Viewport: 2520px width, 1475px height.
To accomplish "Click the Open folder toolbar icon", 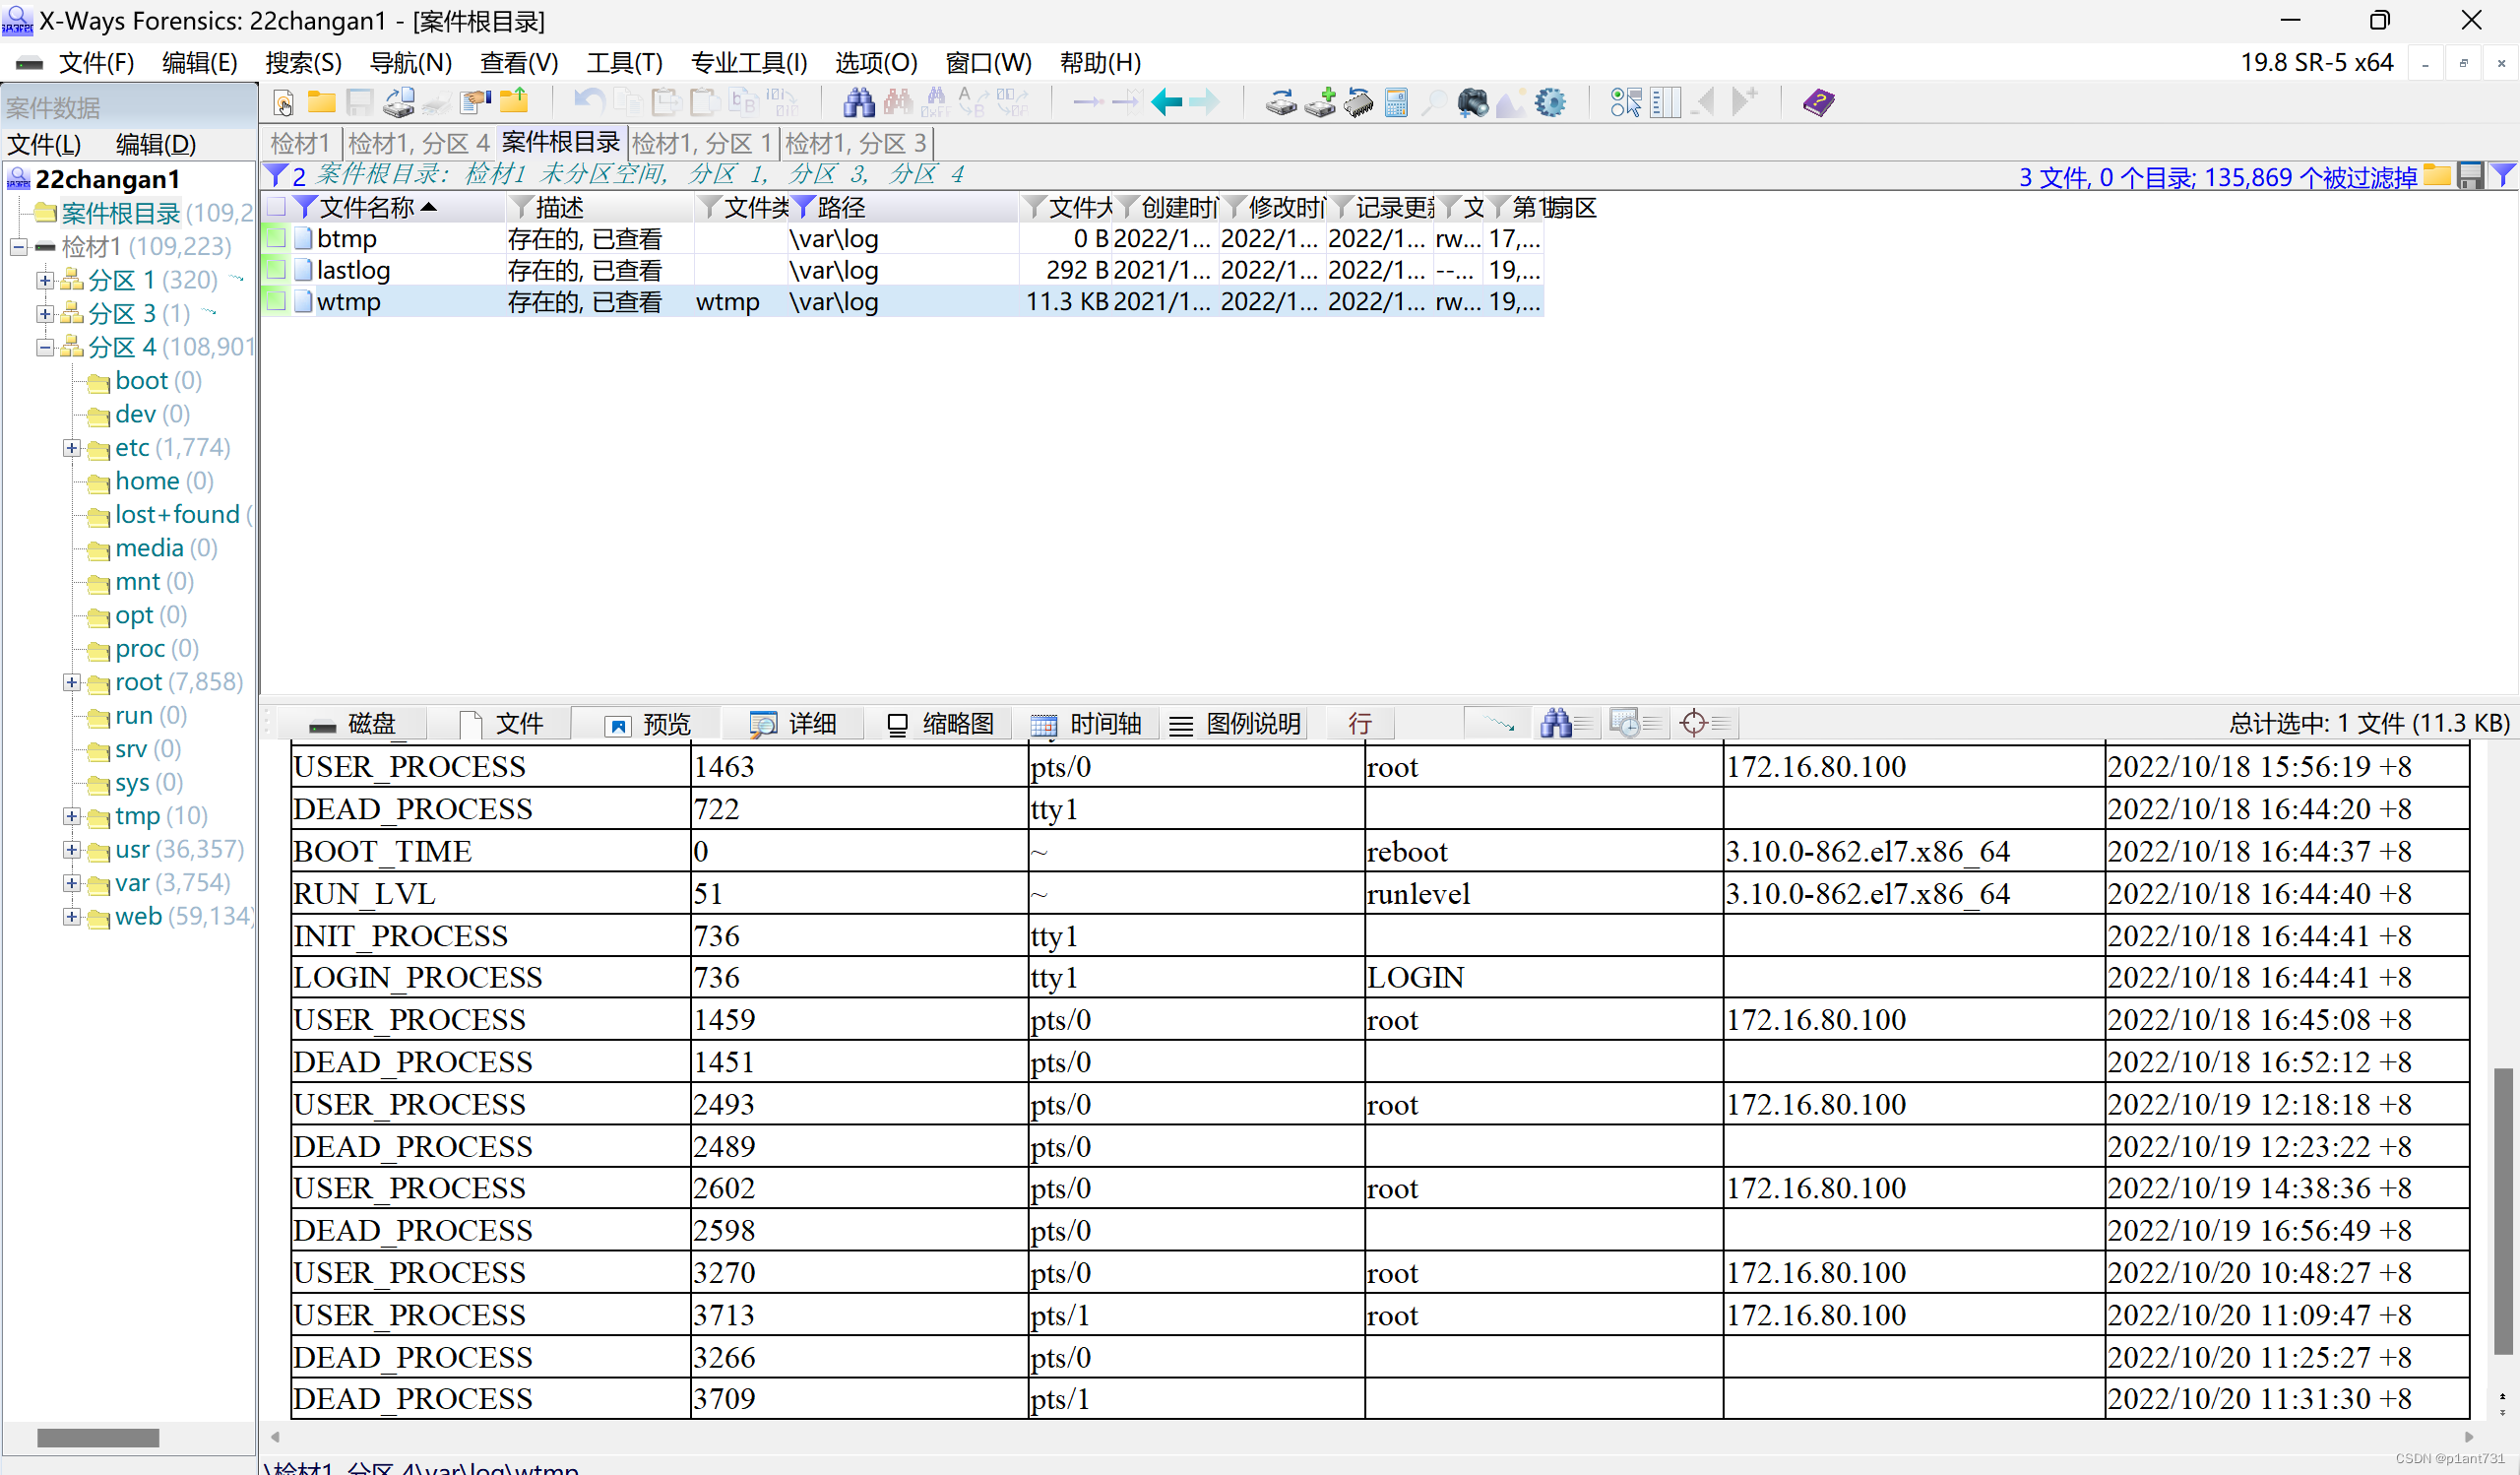I will pos(321,102).
